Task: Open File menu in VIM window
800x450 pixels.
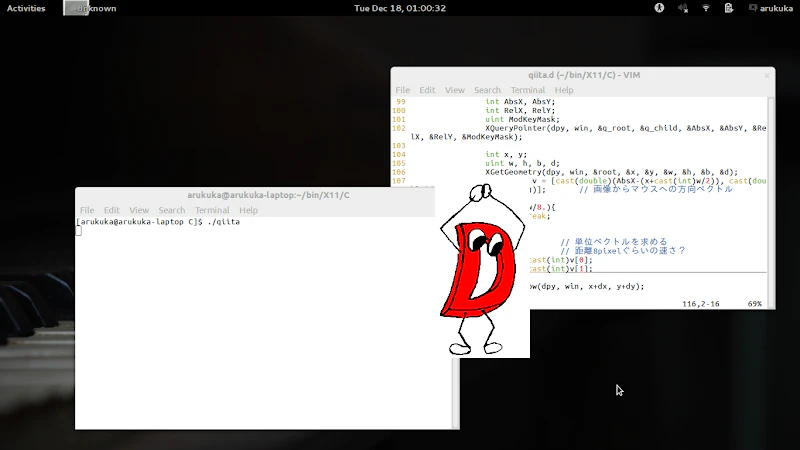Action: pyautogui.click(x=403, y=90)
